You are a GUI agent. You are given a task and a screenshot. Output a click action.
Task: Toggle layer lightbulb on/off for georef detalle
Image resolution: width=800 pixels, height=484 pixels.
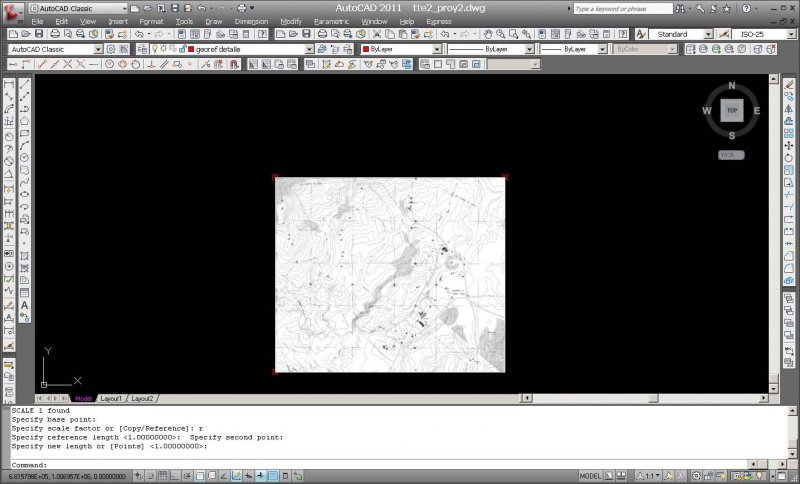tap(154, 49)
